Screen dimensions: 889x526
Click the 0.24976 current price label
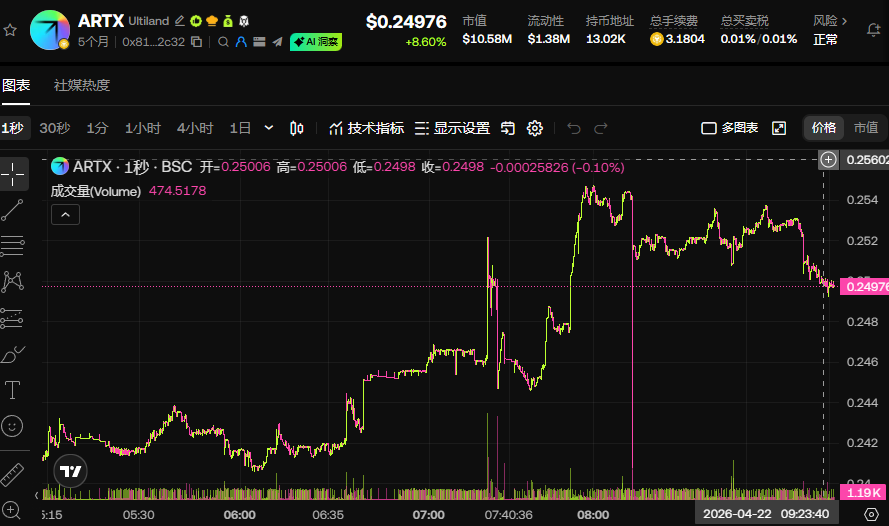pyautogui.click(x=865, y=287)
